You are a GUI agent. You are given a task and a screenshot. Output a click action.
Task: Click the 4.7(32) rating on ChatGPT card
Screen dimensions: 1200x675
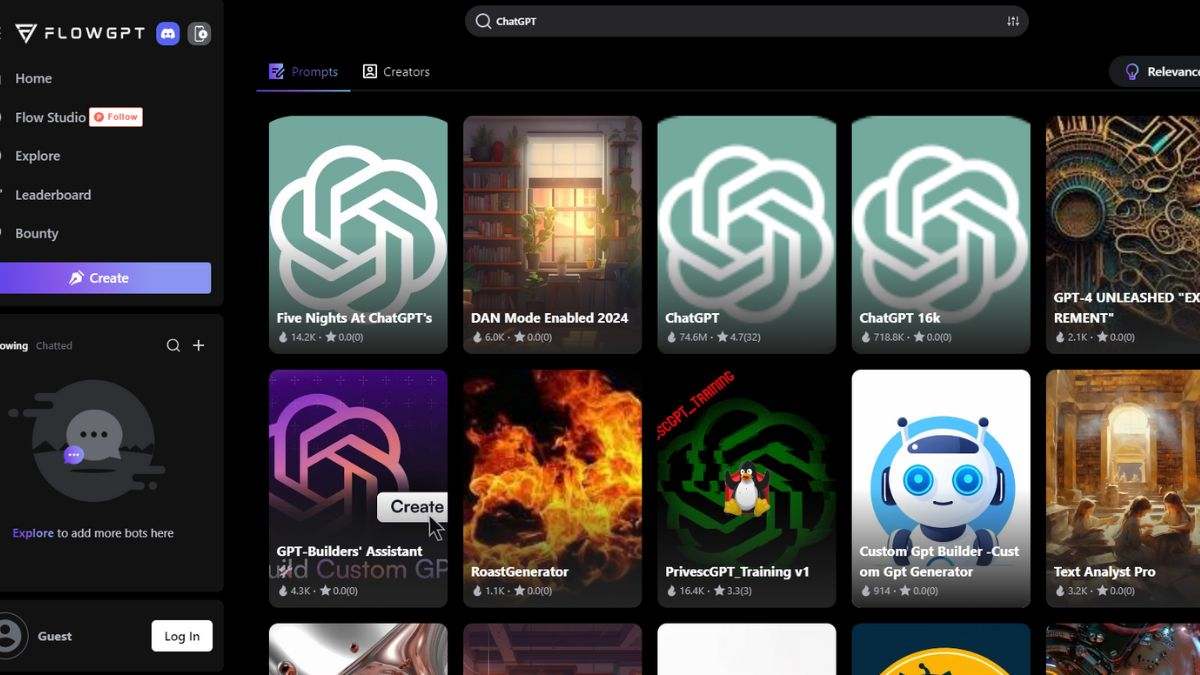(x=739, y=338)
